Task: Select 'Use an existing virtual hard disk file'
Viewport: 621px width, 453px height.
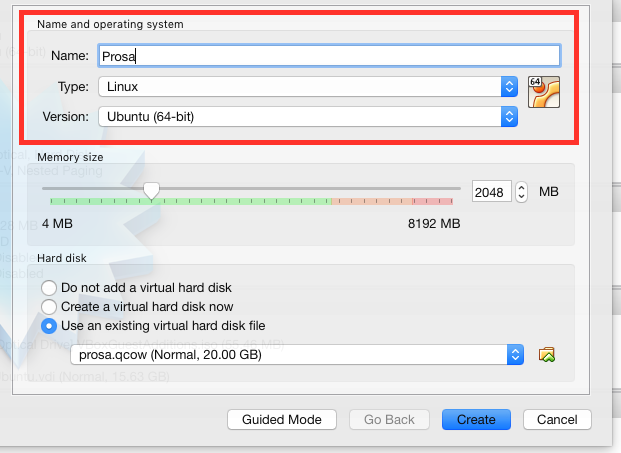Action: (49, 326)
